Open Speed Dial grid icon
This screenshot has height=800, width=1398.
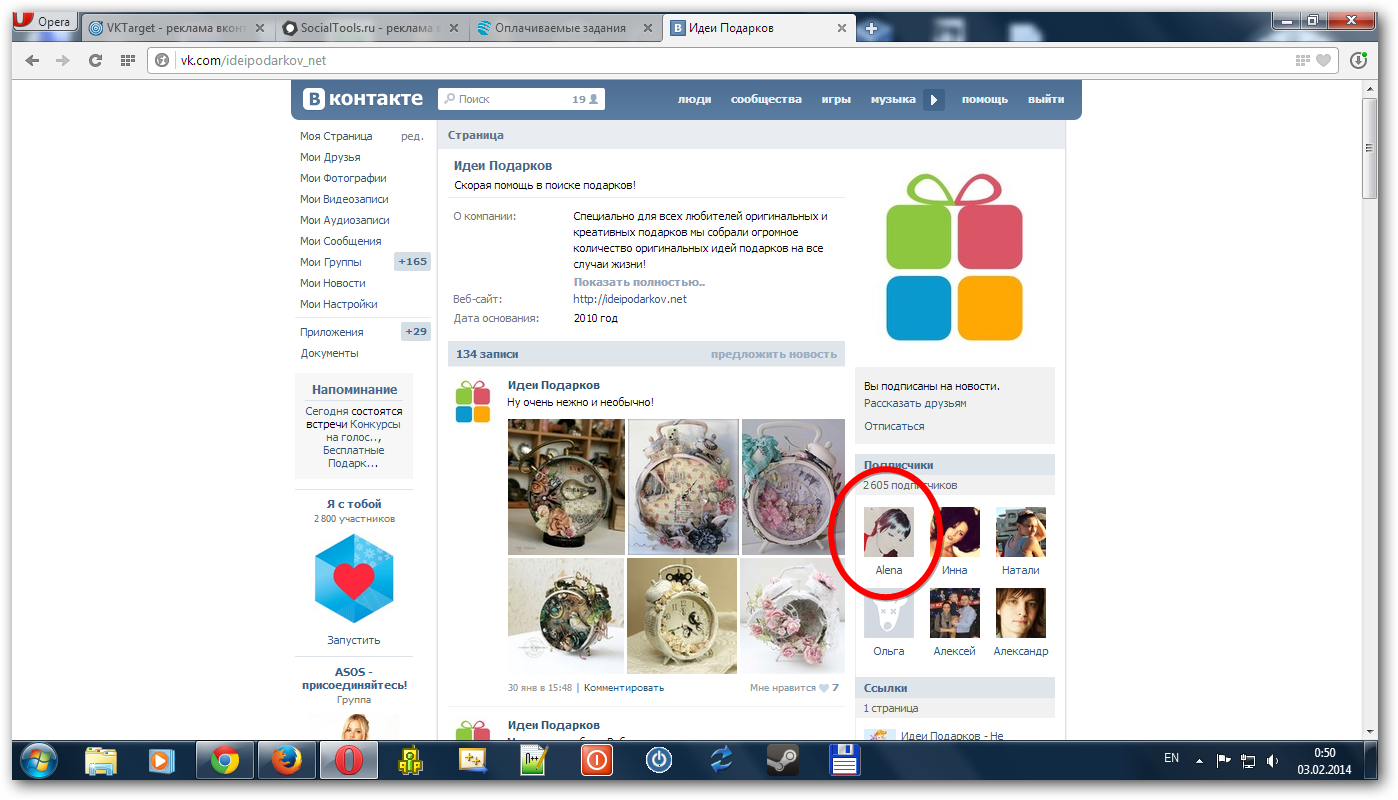(x=127, y=60)
